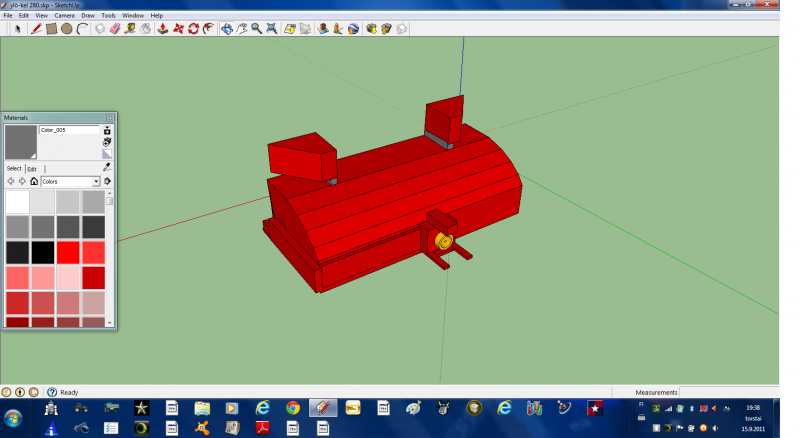Click the Color_005 material name field
The image size is (800, 438).
pos(69,130)
